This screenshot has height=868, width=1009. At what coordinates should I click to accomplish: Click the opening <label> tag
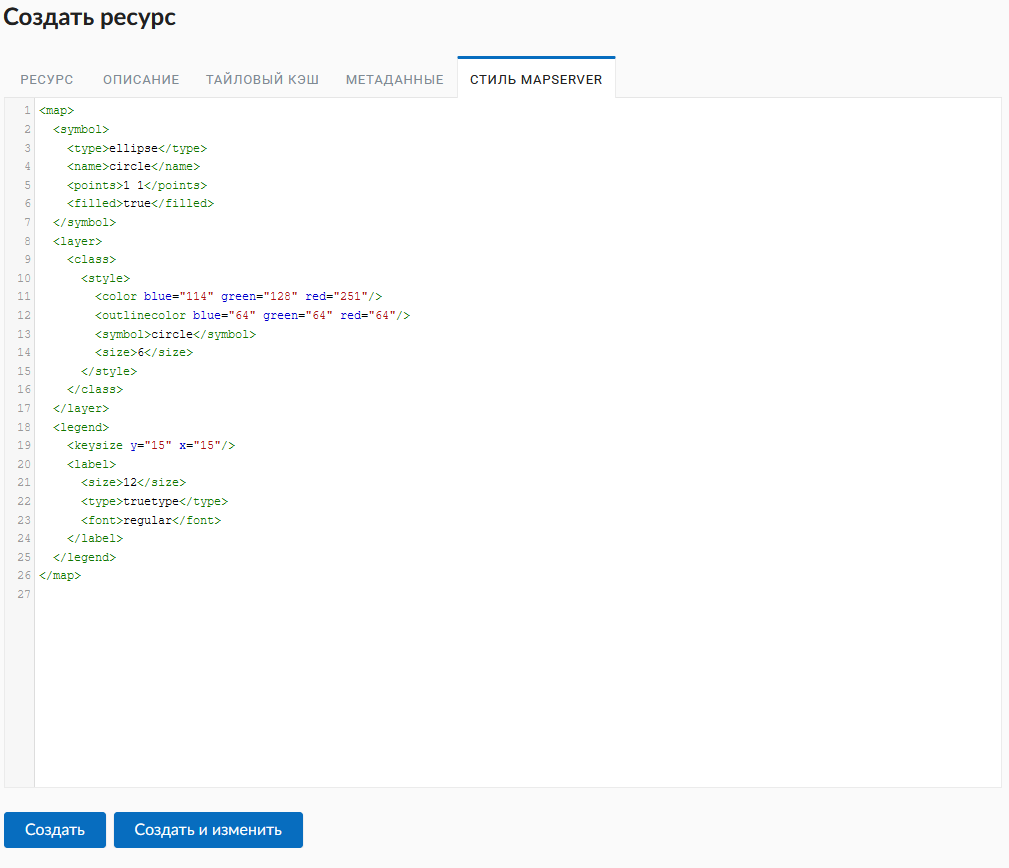(91, 464)
